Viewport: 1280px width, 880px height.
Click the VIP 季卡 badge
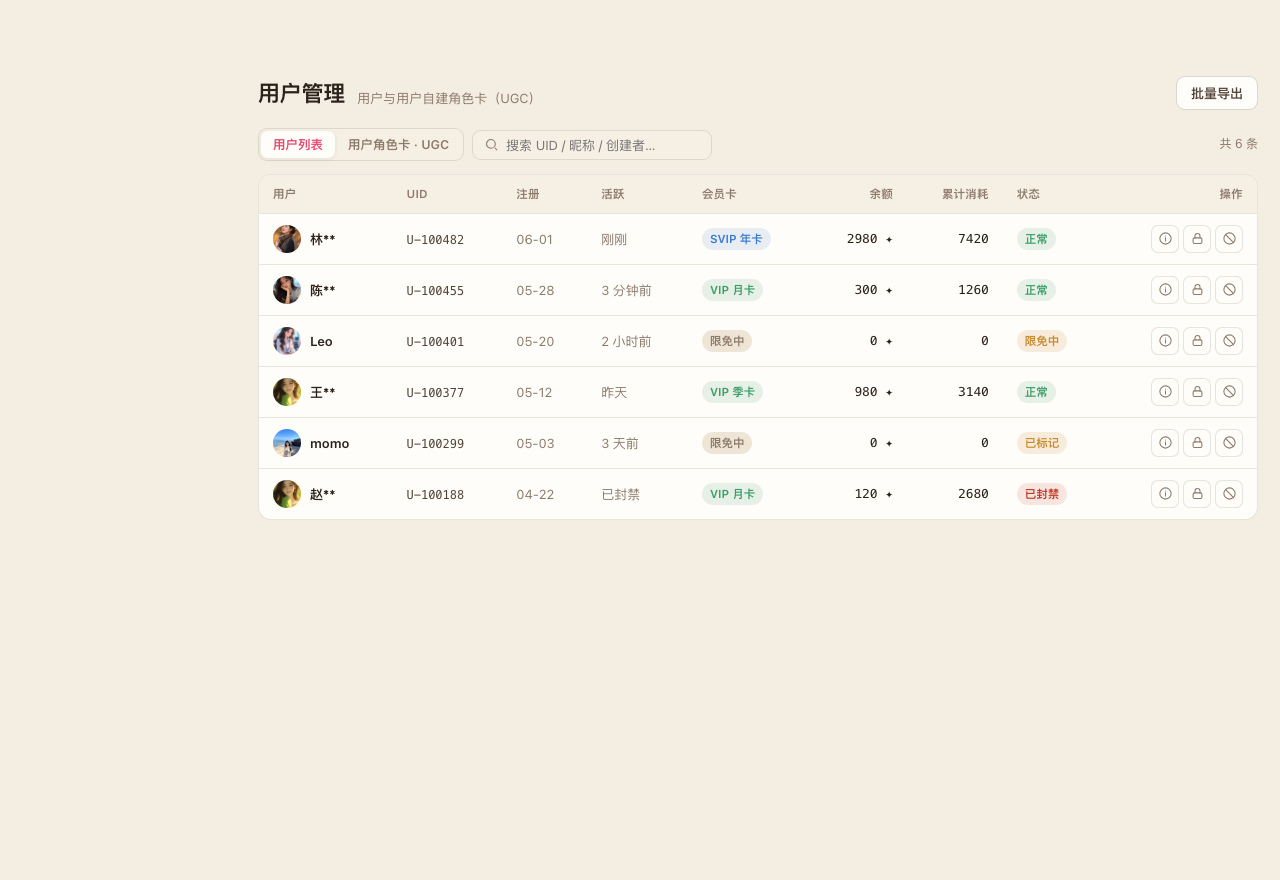[732, 392]
